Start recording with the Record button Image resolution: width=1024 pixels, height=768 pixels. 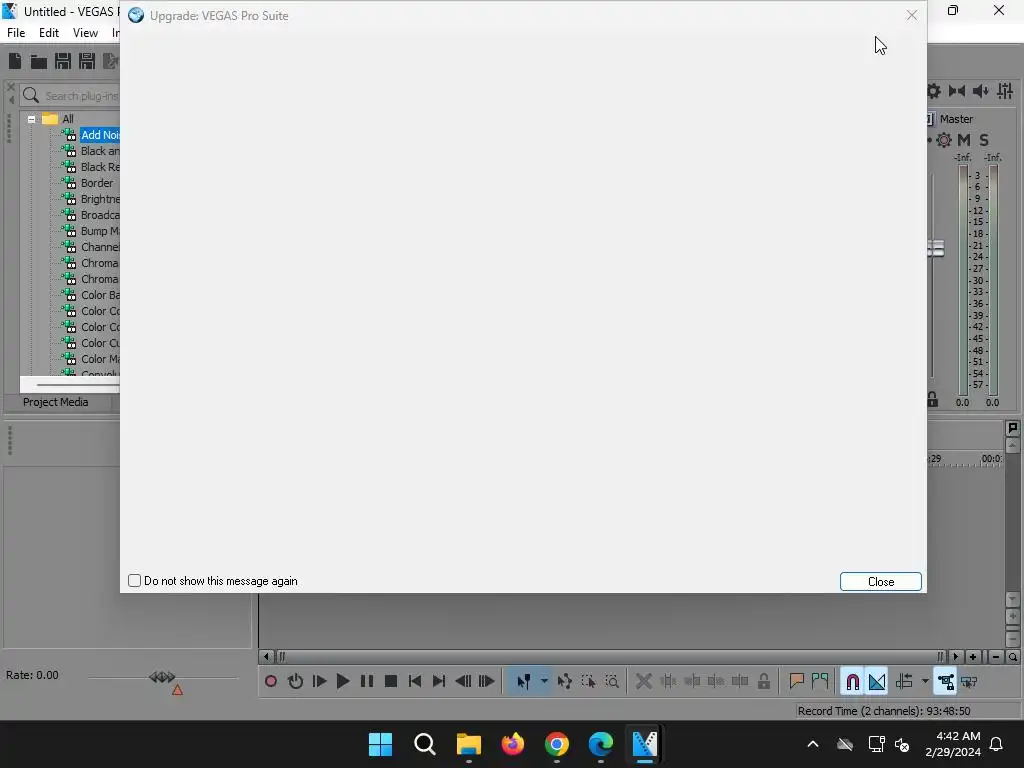[270, 682]
